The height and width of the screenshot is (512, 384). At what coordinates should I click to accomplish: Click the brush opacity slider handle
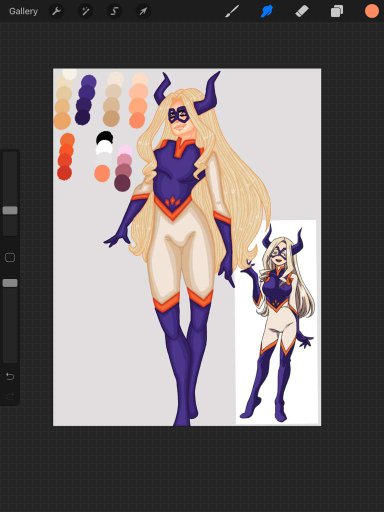coord(10,283)
